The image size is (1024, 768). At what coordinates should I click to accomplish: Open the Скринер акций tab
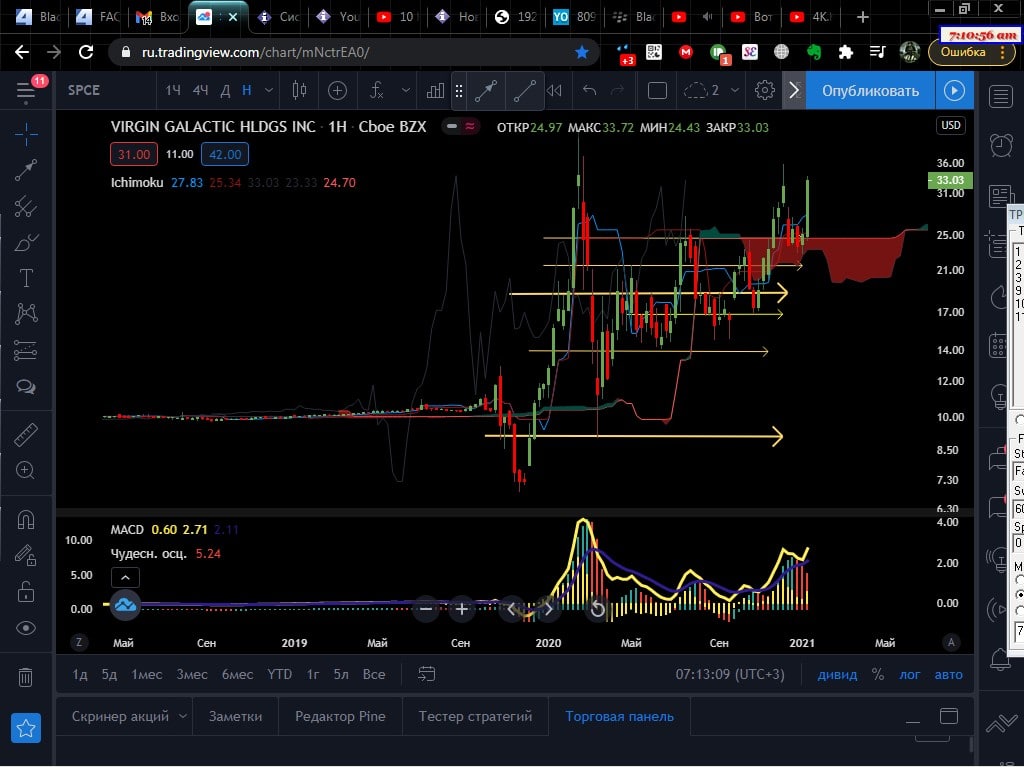[x=120, y=716]
